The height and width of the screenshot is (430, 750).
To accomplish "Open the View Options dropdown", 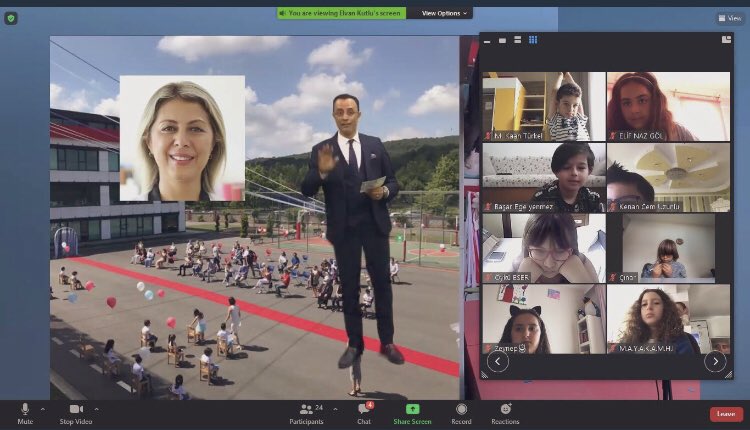I will point(443,13).
